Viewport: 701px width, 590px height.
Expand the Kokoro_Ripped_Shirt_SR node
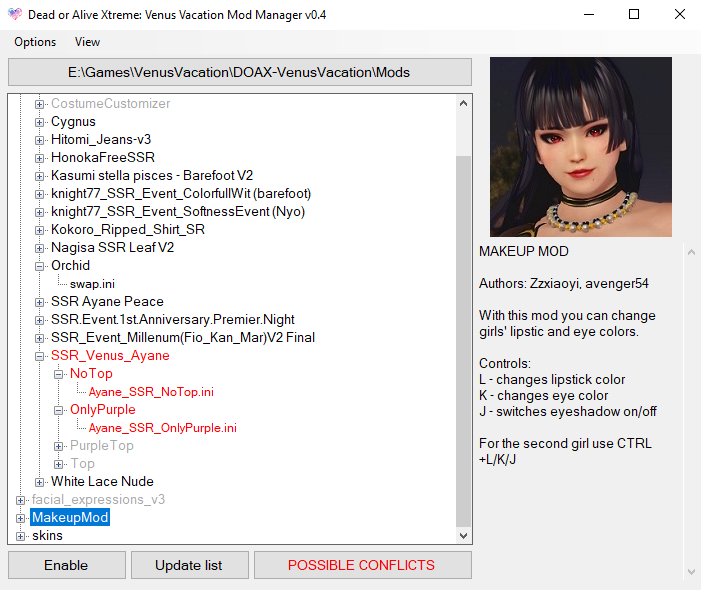point(39,230)
